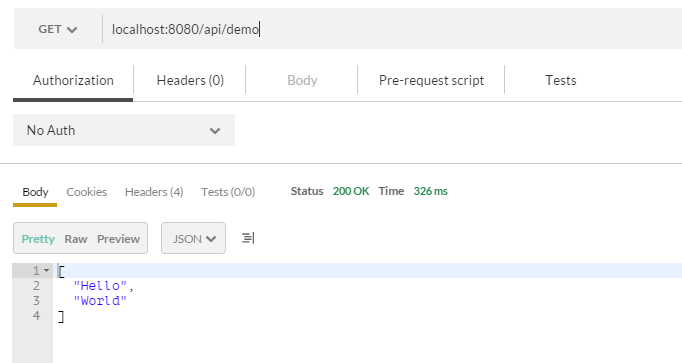Viewport: 682px width, 363px height.
Task: Click the disabled request Body tab
Action: (x=302, y=80)
